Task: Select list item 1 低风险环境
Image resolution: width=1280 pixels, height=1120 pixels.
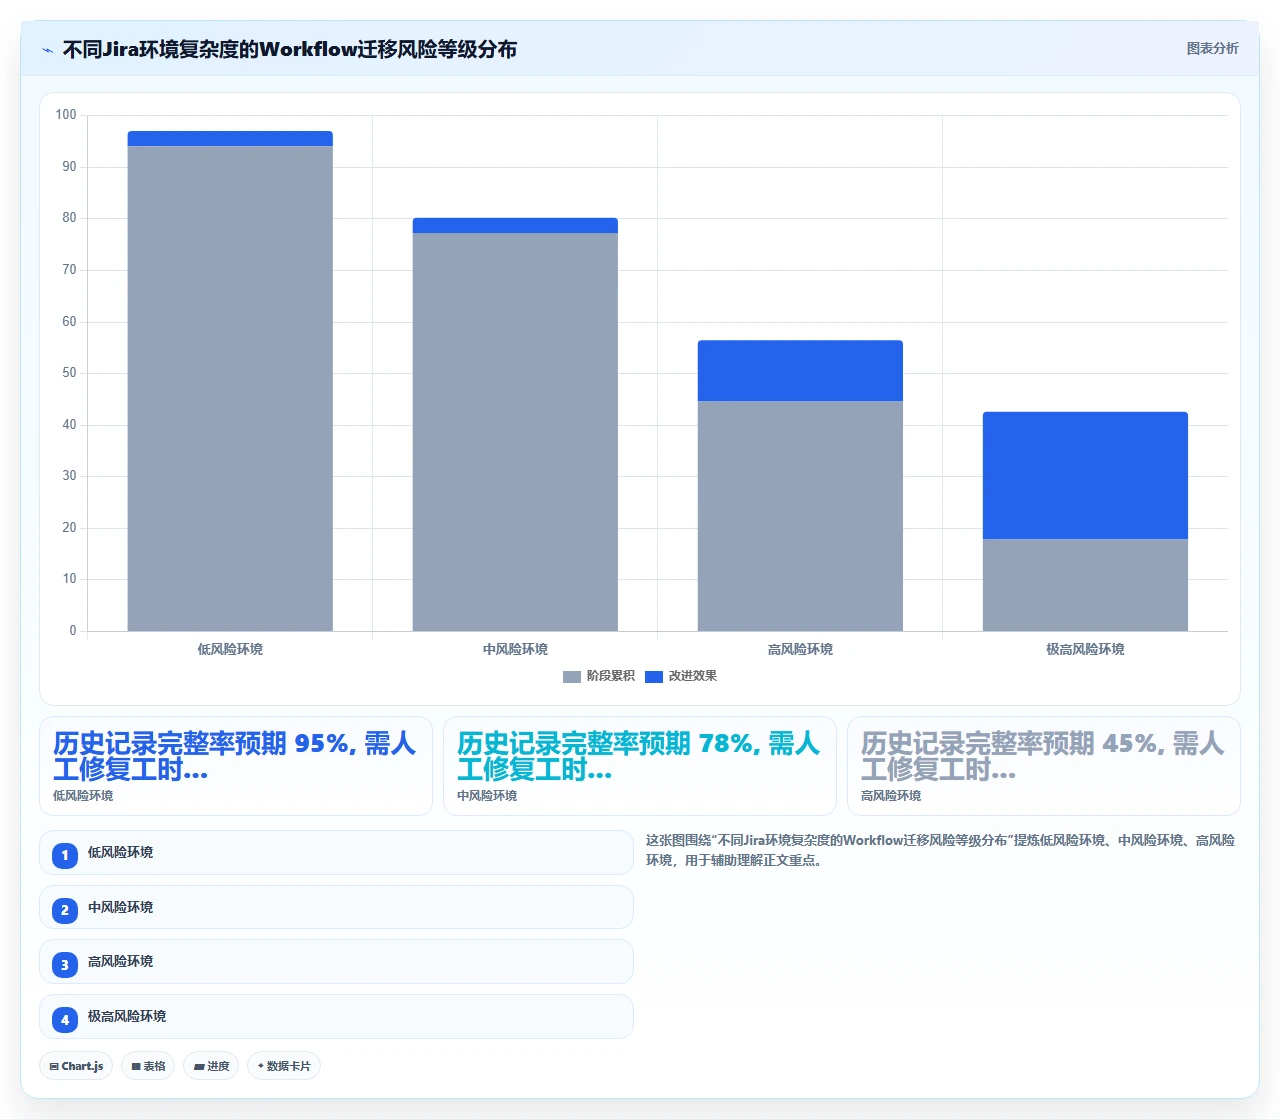Action: (x=336, y=853)
